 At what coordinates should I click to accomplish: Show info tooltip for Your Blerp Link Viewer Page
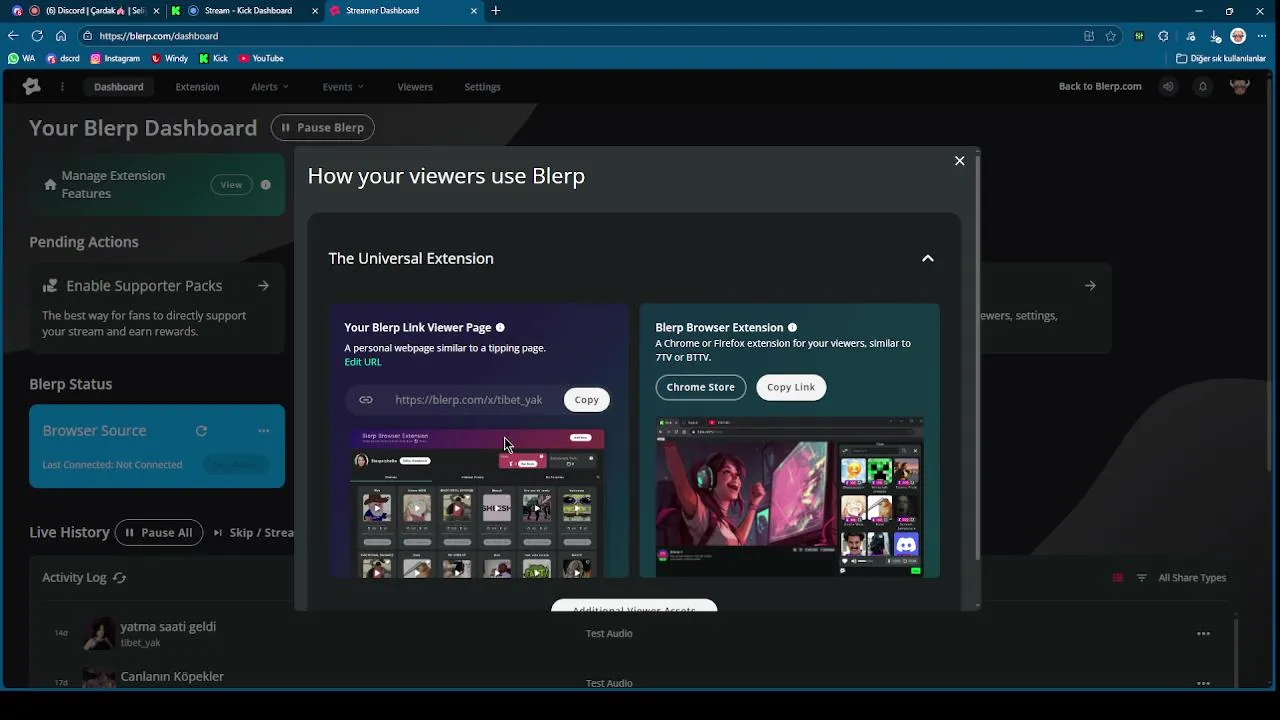500,327
